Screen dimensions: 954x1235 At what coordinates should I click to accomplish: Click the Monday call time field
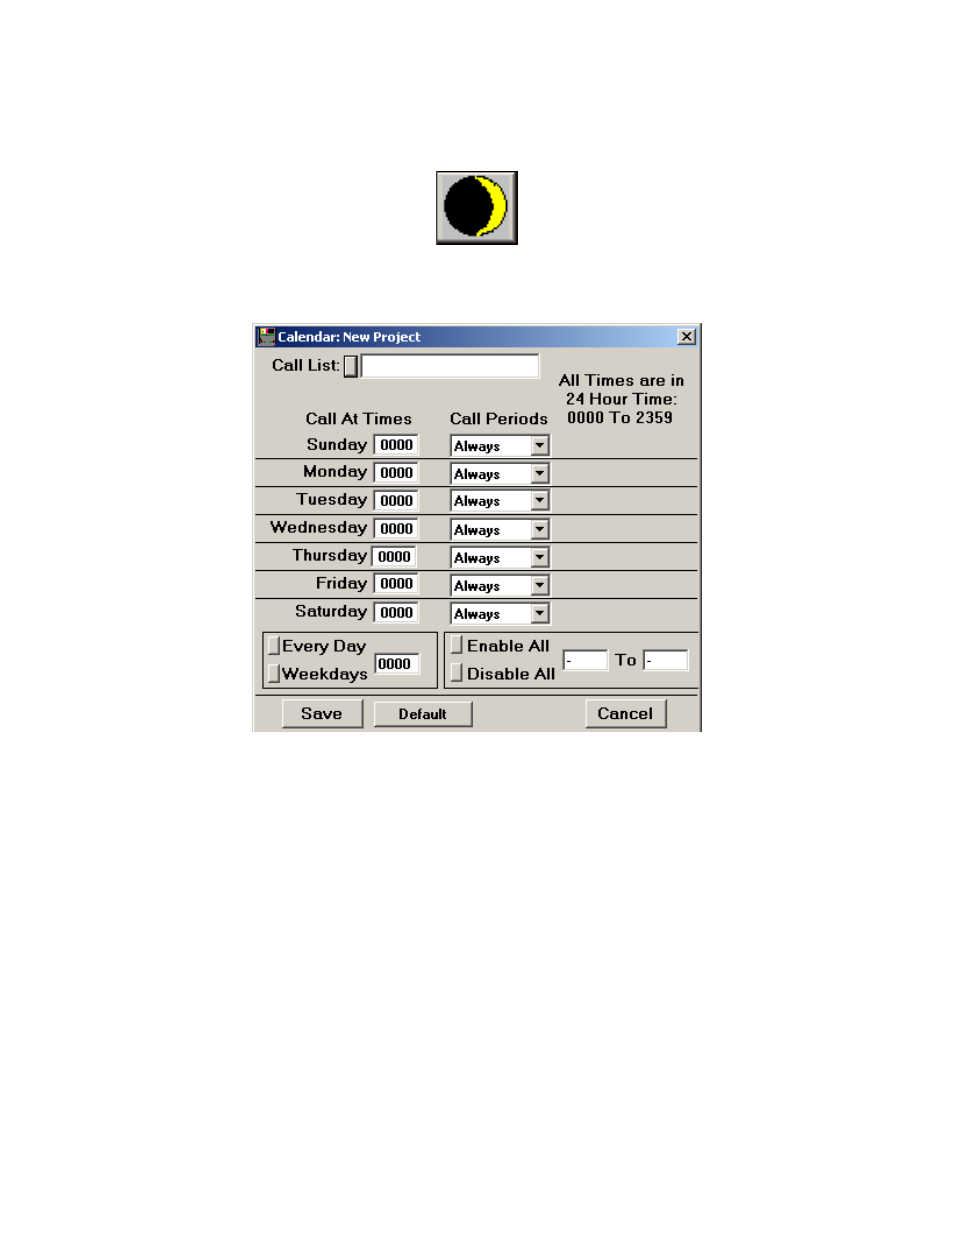(x=396, y=473)
